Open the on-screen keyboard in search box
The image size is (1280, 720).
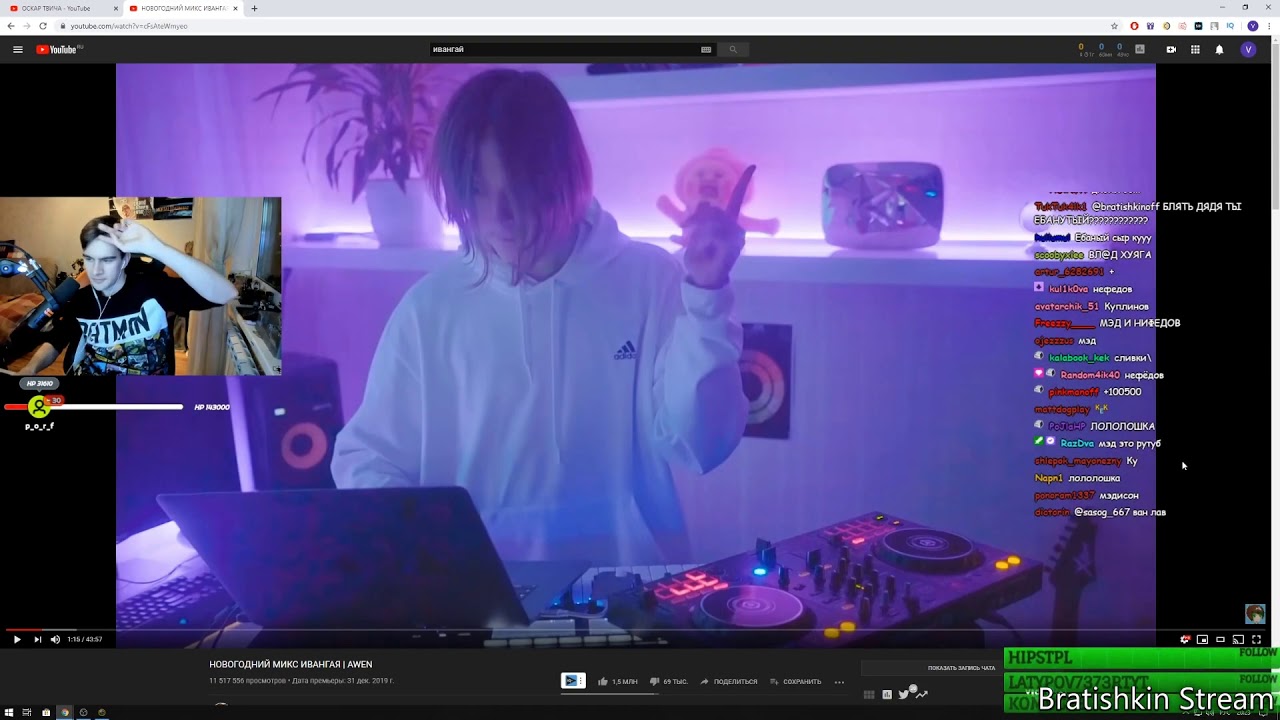(706, 49)
